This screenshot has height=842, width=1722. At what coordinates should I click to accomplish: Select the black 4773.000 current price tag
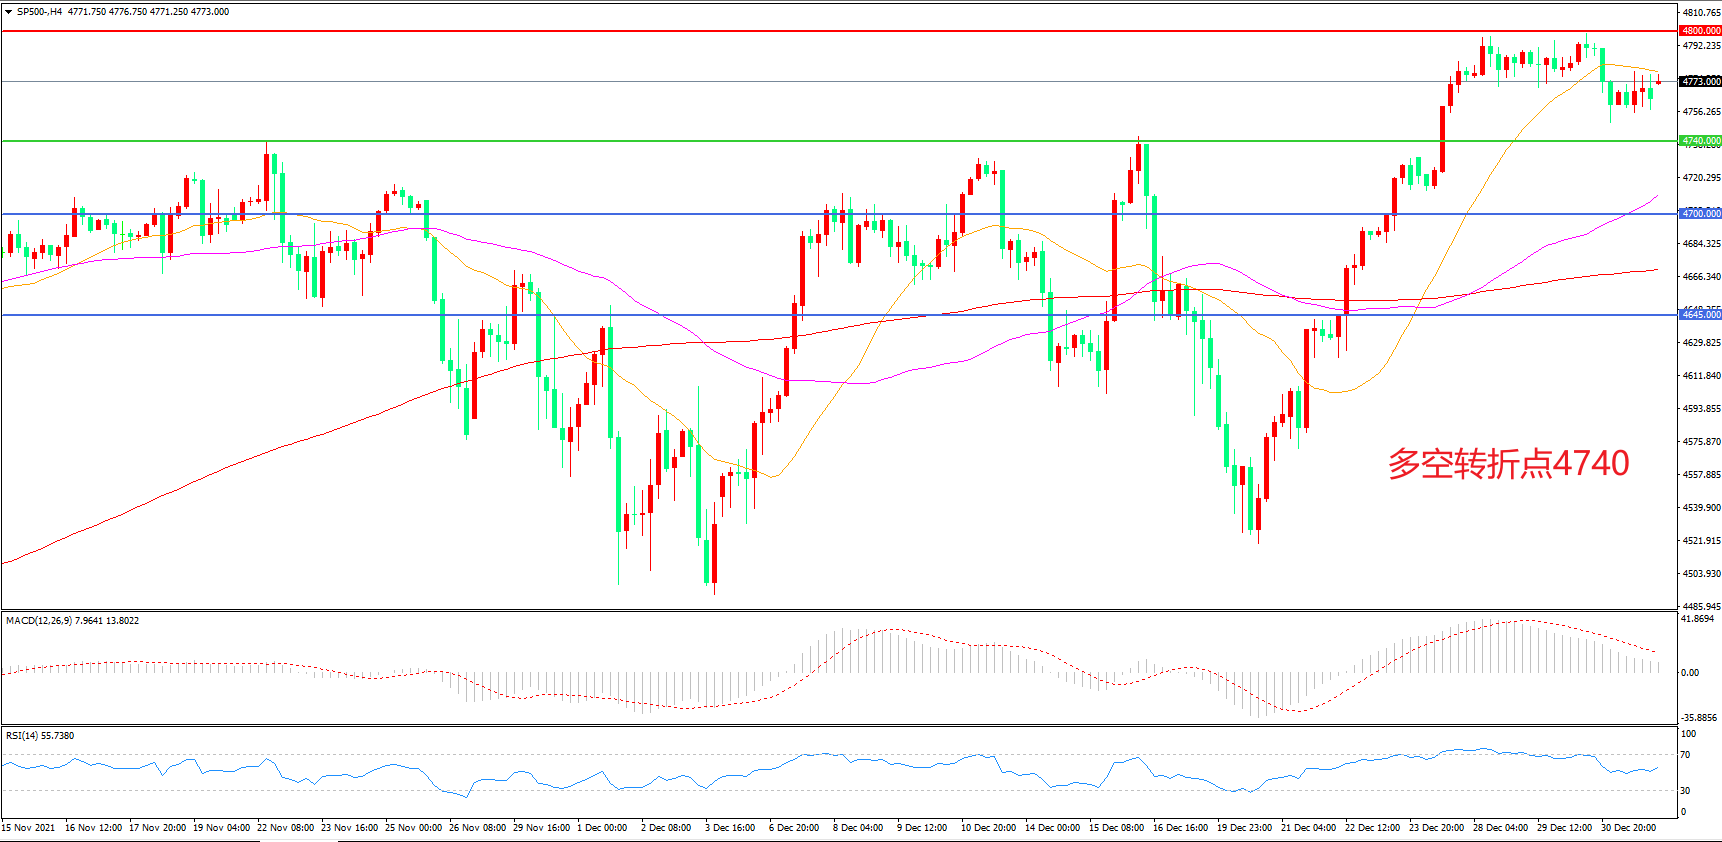click(1700, 82)
